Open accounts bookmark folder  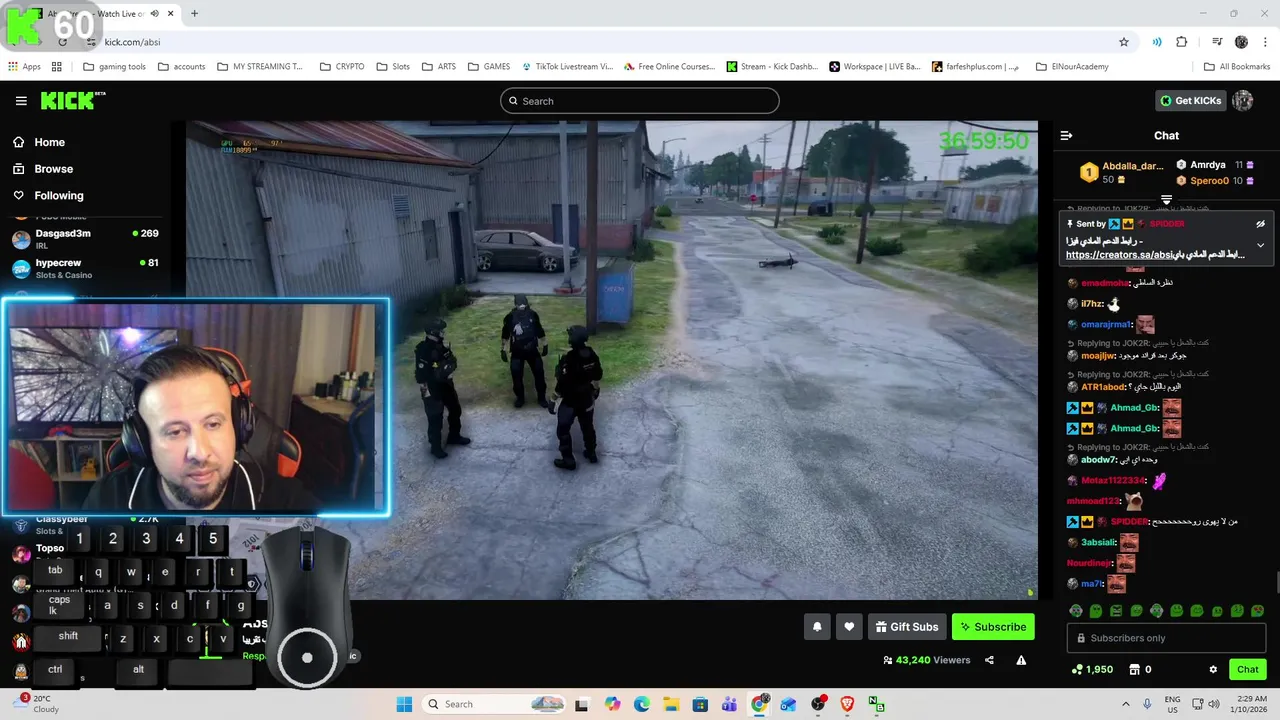pyautogui.click(x=181, y=67)
